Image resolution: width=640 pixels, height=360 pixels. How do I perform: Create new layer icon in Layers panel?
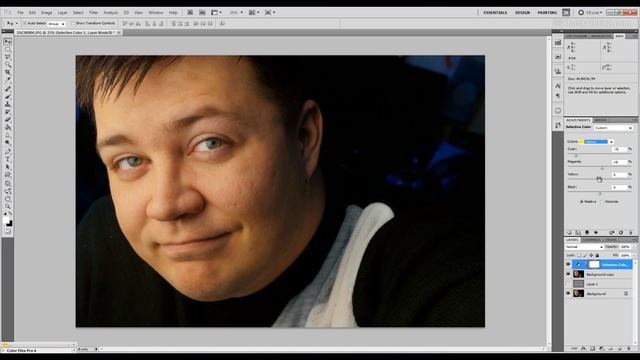[x=620, y=349]
